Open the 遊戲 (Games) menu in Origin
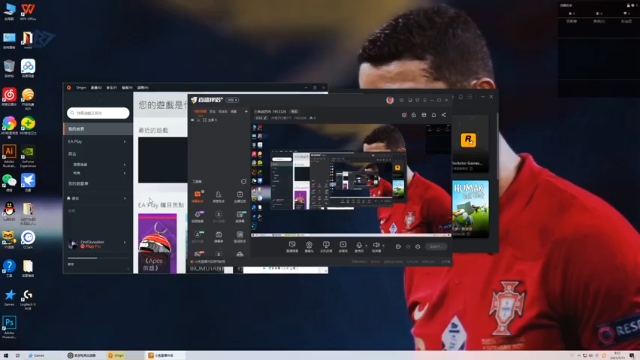Viewport: 640px width, 360px height. click(x=96, y=87)
